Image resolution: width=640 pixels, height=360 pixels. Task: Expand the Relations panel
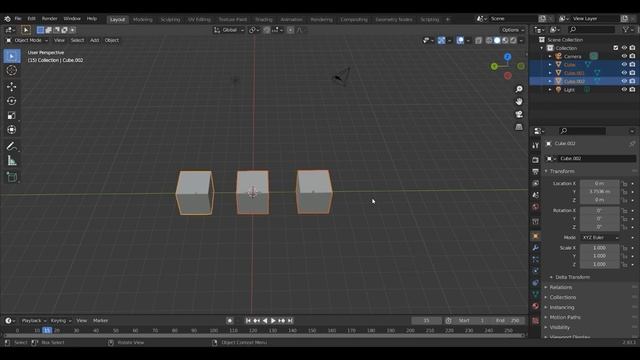560,287
